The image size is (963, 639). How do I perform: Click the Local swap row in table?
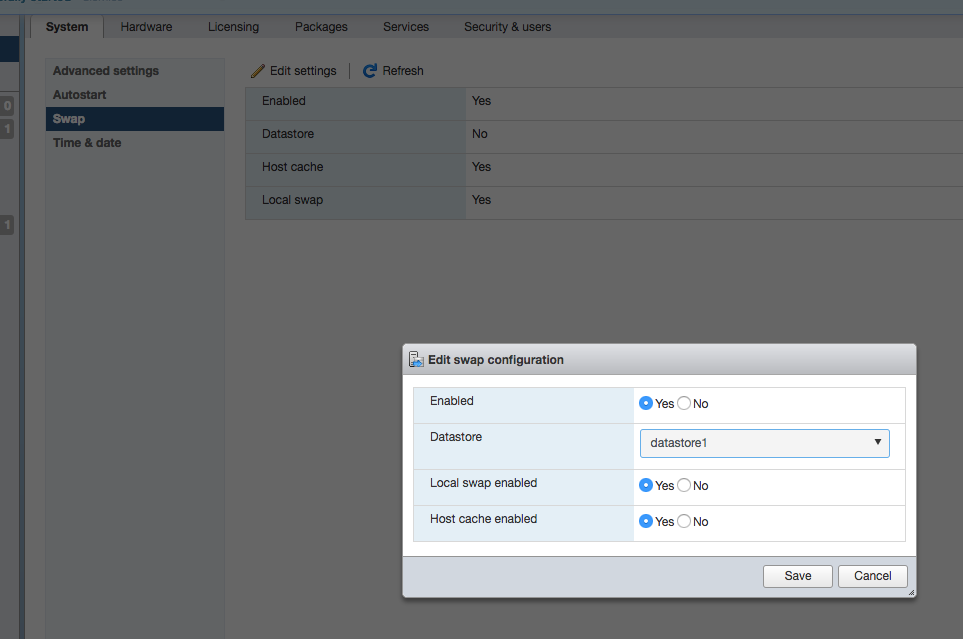point(604,203)
